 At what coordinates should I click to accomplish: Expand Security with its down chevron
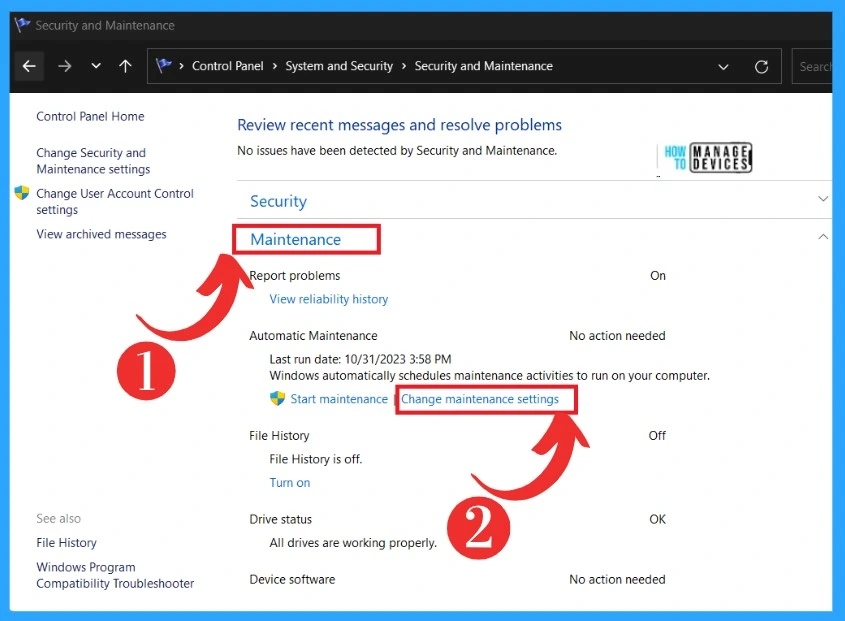pos(823,198)
